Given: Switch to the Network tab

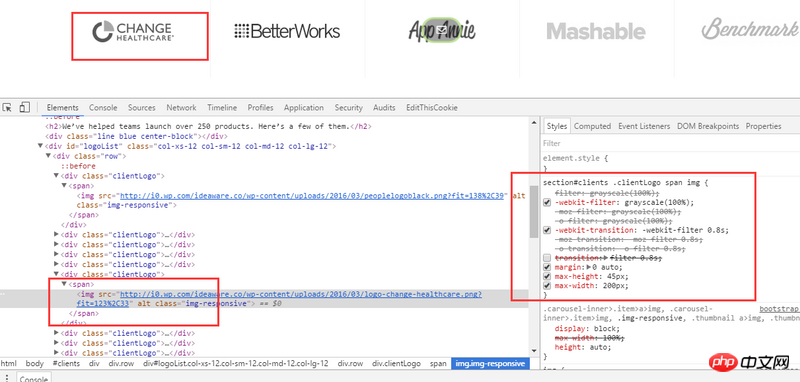Looking at the screenshot, I should click(181, 108).
